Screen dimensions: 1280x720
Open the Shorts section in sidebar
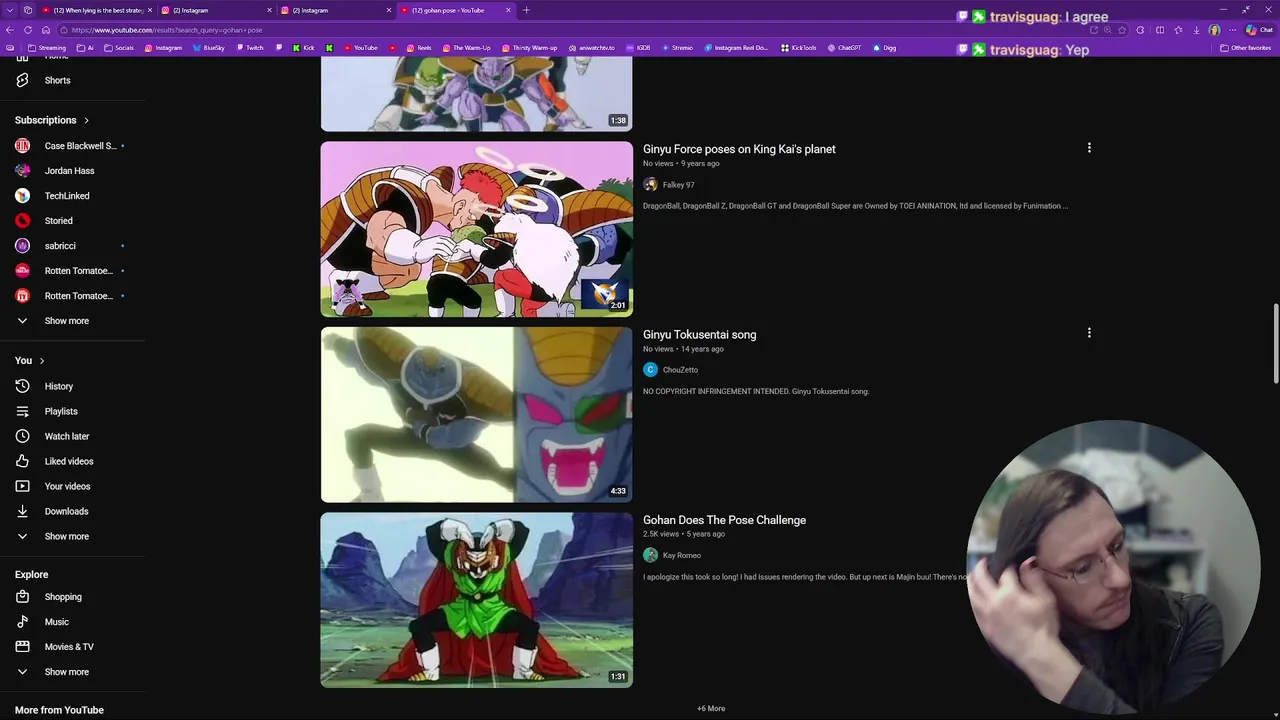click(57, 80)
